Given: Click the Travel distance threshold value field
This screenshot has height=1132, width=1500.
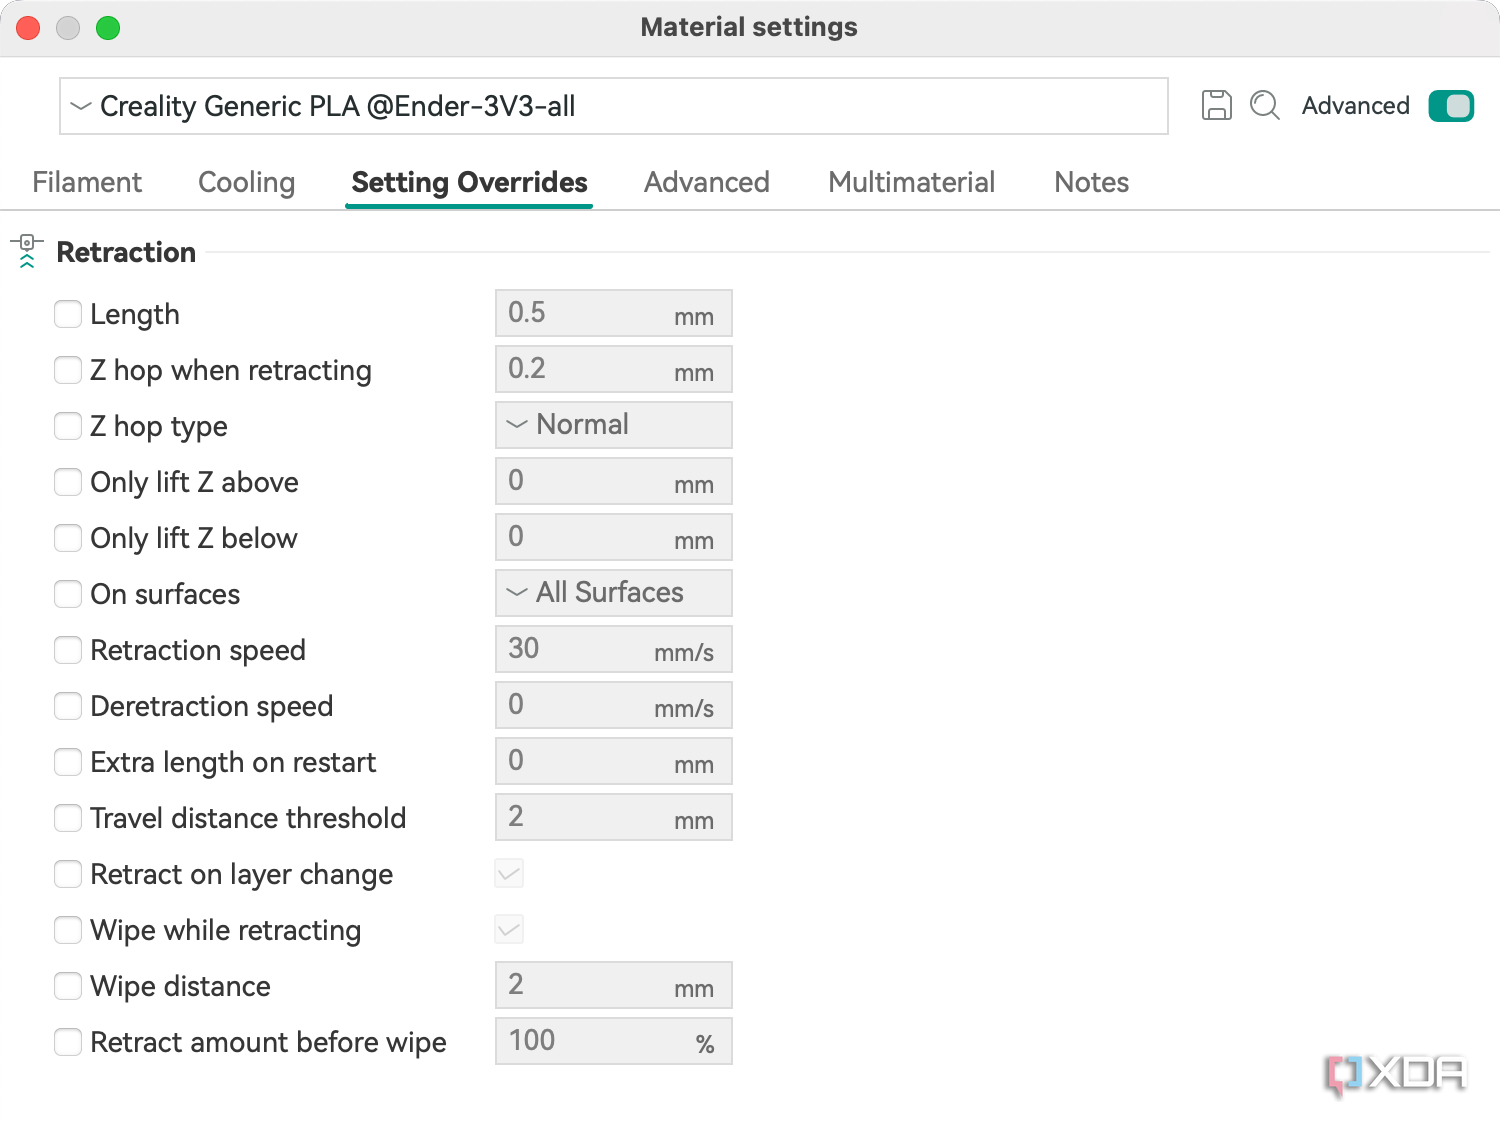Looking at the screenshot, I should tap(614, 817).
